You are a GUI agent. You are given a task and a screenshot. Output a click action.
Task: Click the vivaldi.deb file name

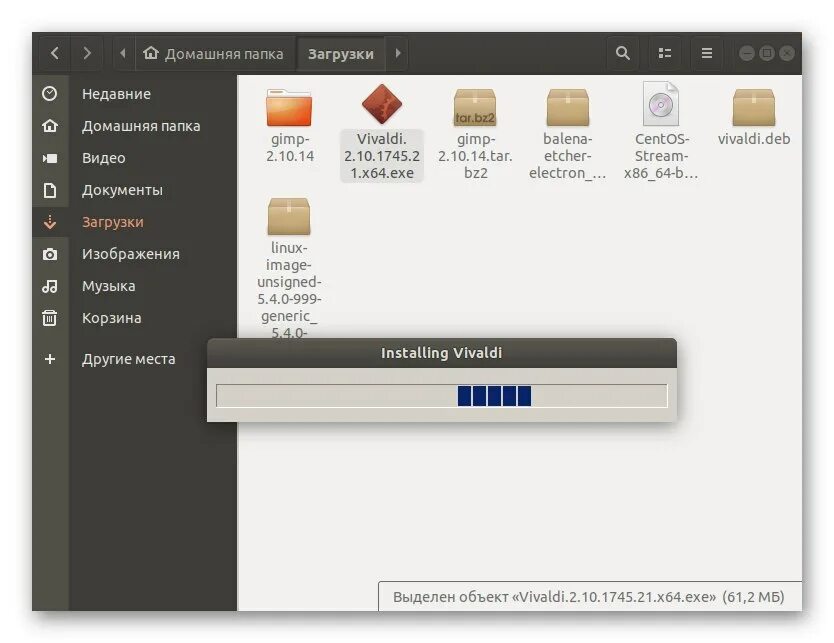coord(754,139)
